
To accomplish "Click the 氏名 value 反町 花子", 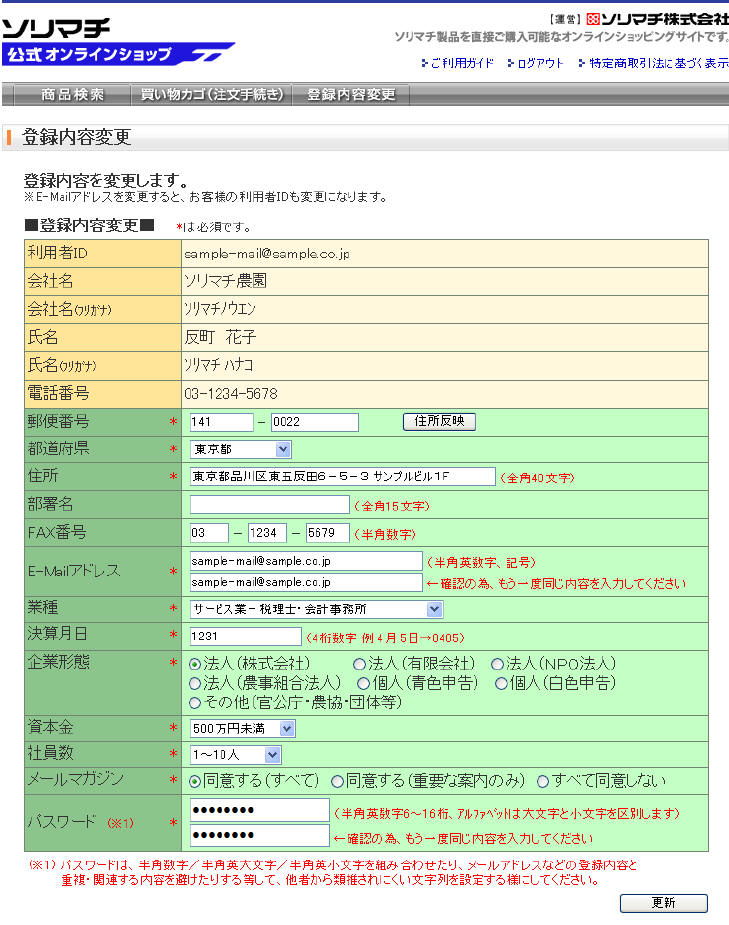I will pos(220,337).
